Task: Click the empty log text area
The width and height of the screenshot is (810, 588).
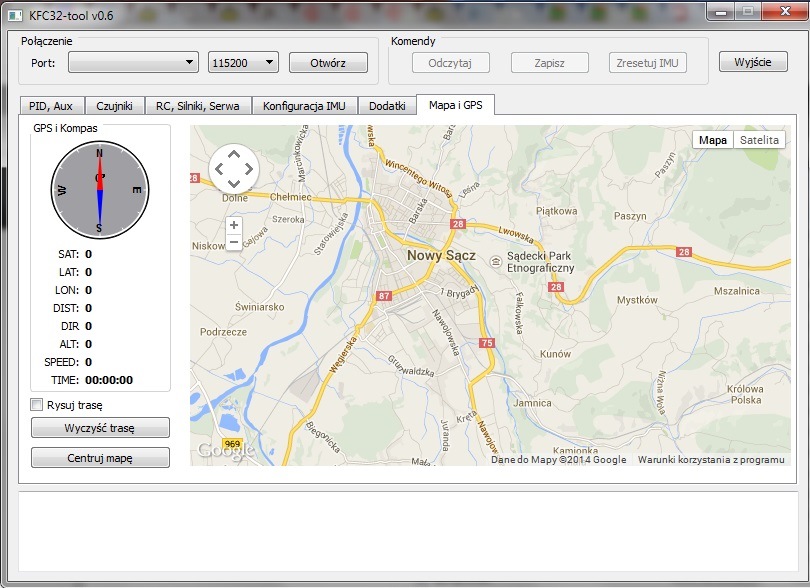Action: (404, 532)
